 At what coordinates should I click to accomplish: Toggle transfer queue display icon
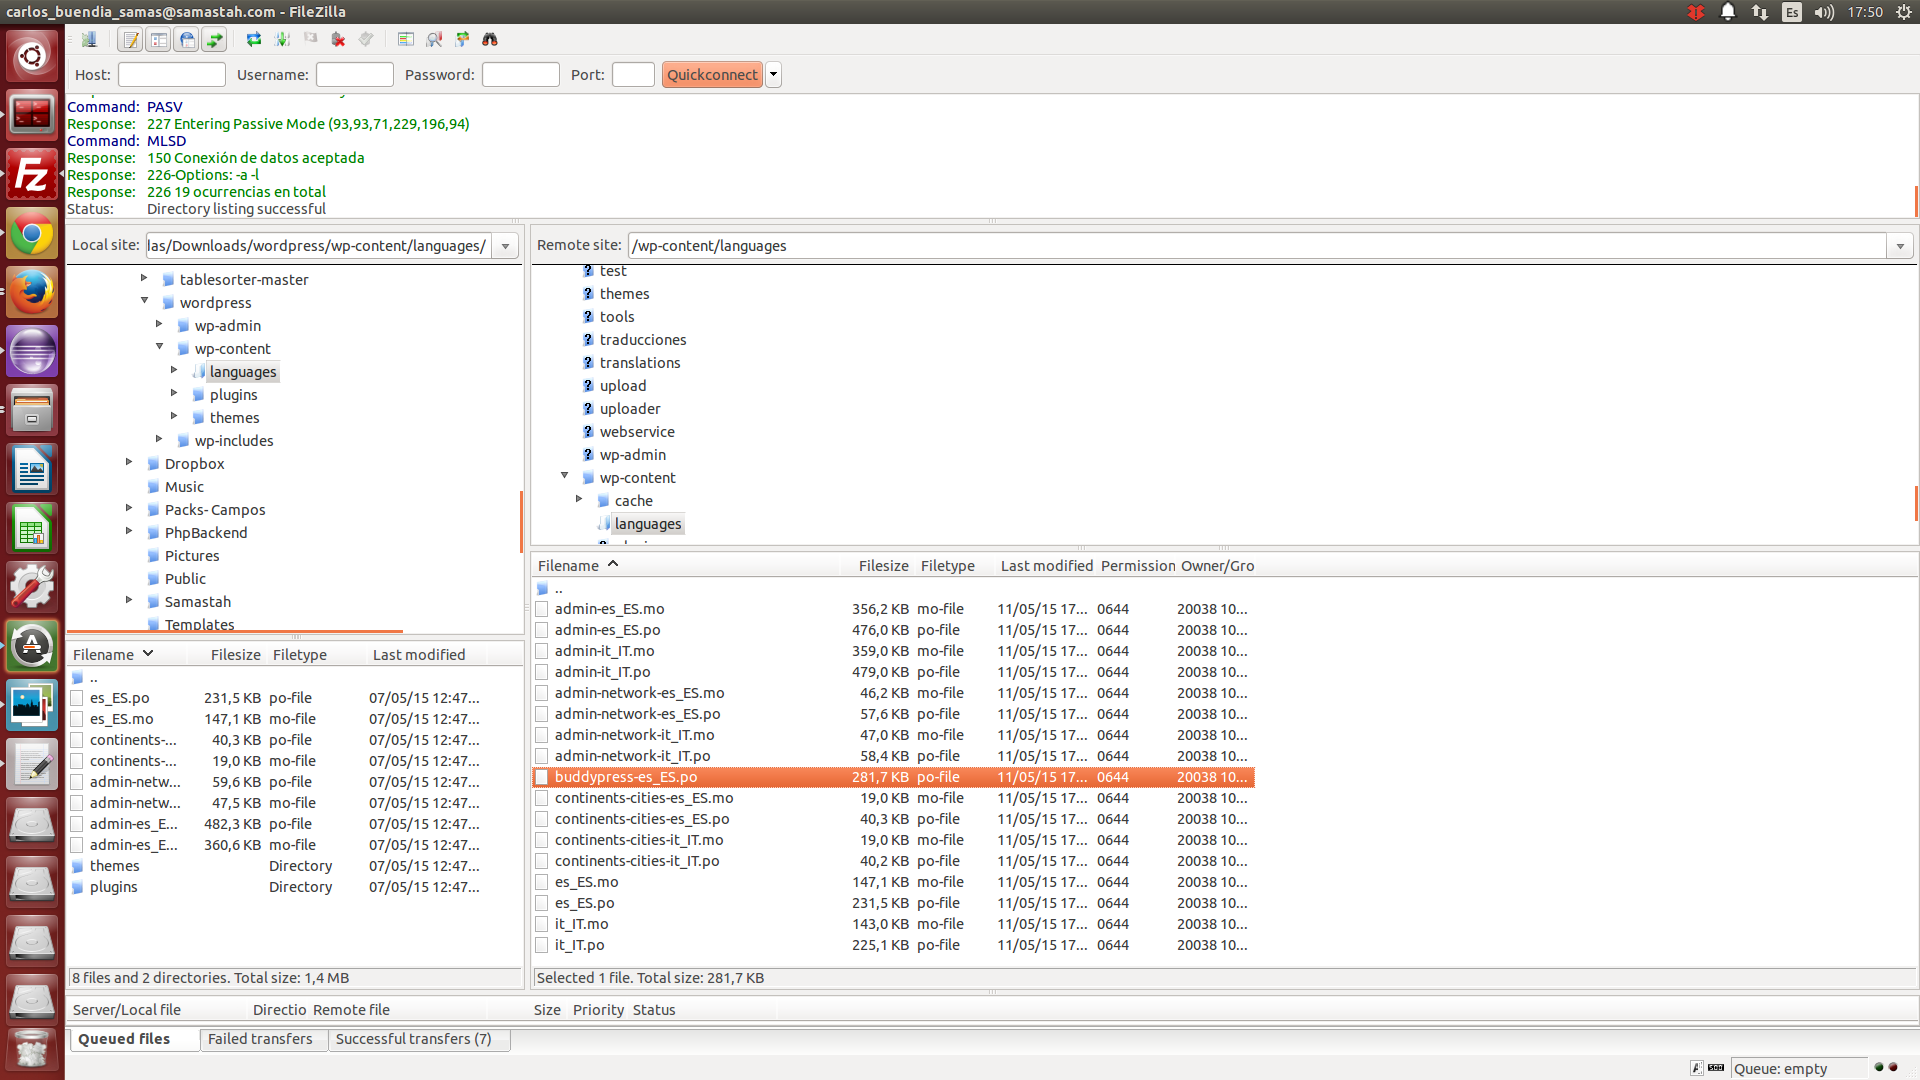214,39
